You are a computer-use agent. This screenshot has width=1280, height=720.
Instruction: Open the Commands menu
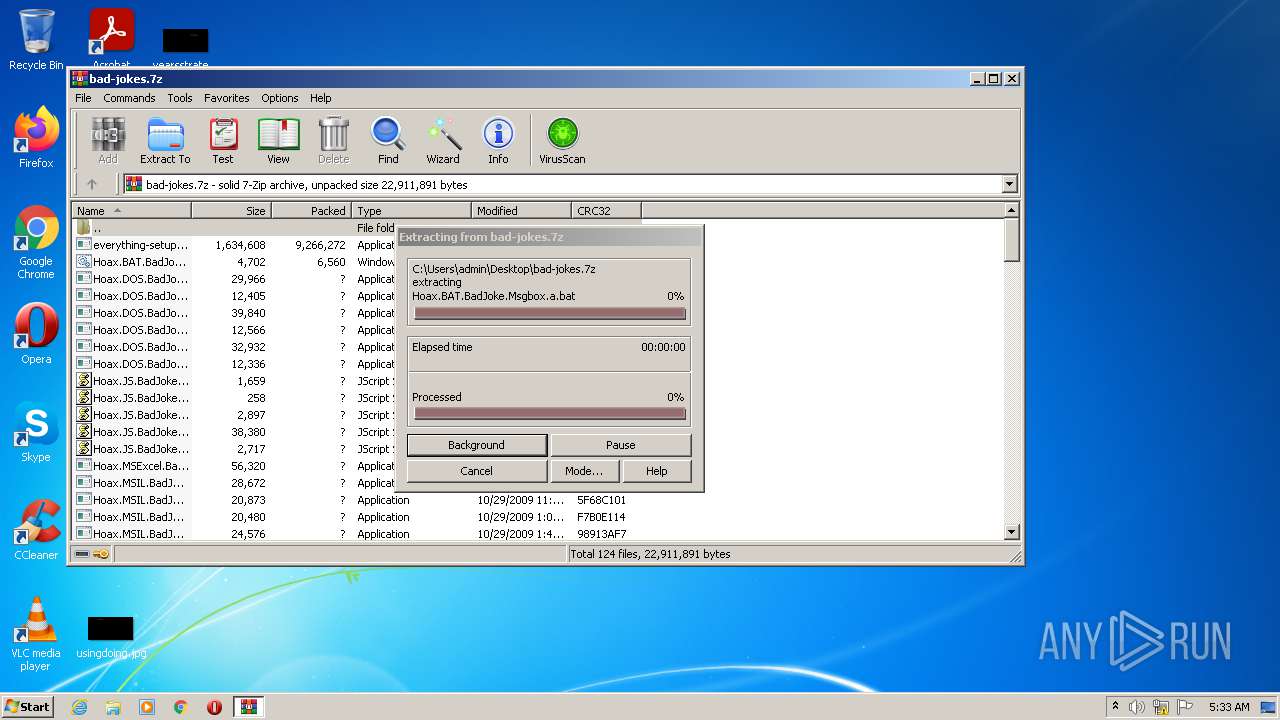point(129,98)
